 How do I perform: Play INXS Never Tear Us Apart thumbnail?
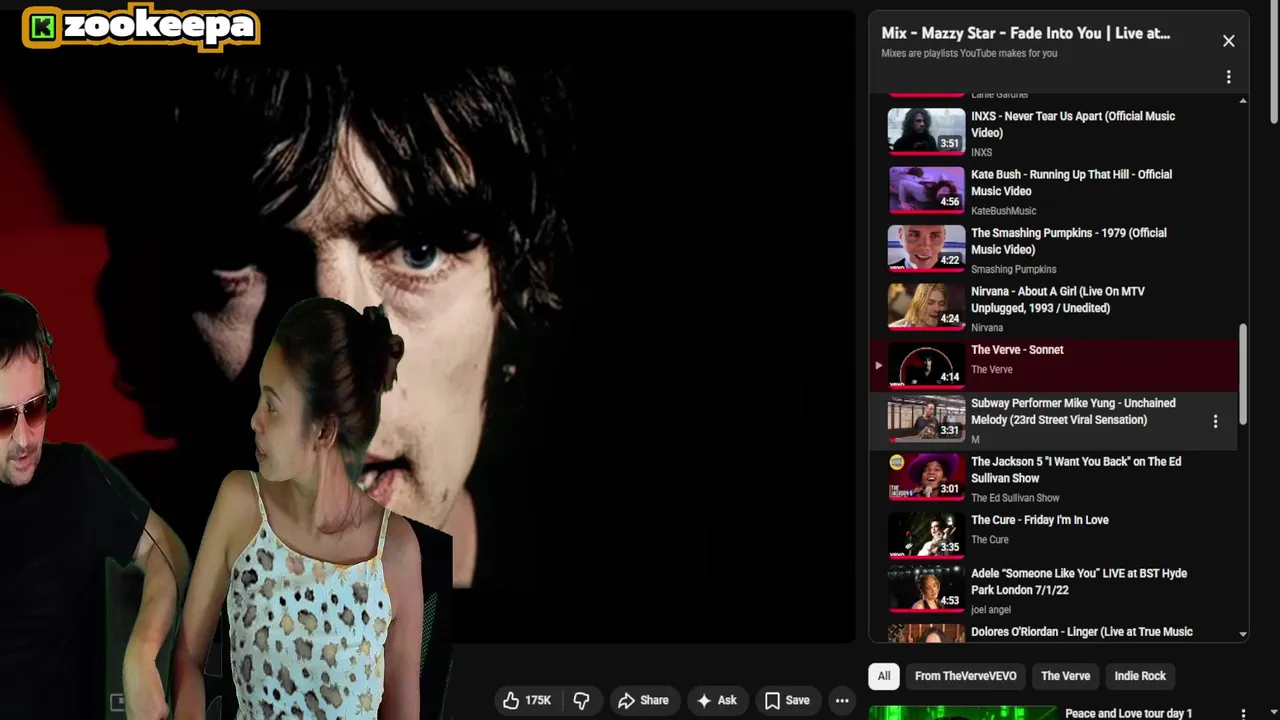point(926,131)
